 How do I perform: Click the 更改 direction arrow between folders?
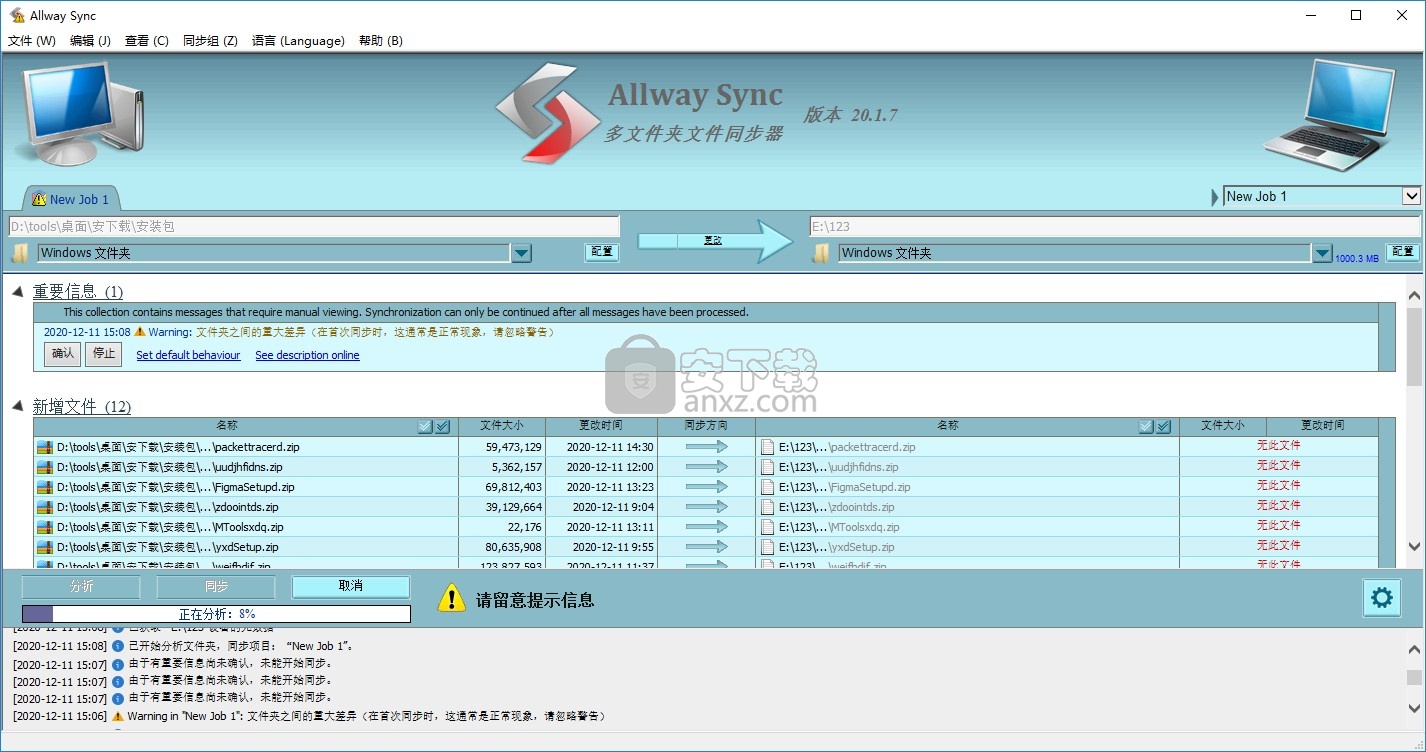[x=714, y=241]
